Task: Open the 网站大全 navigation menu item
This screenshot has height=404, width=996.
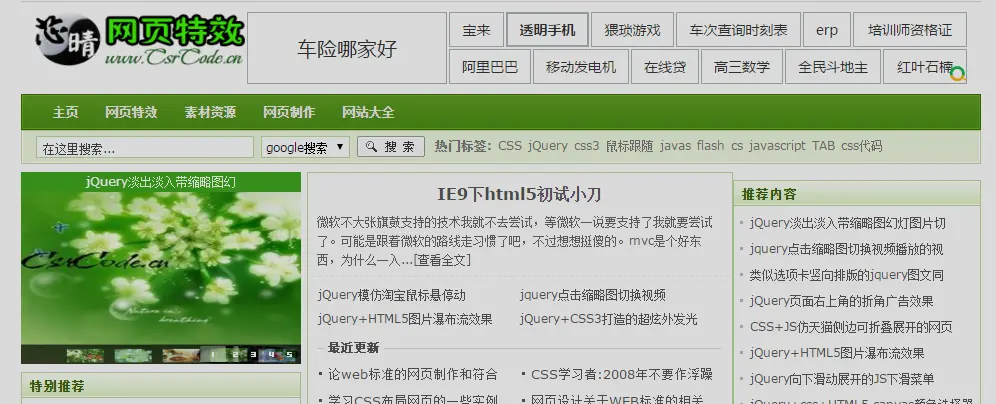Action: tap(368, 112)
